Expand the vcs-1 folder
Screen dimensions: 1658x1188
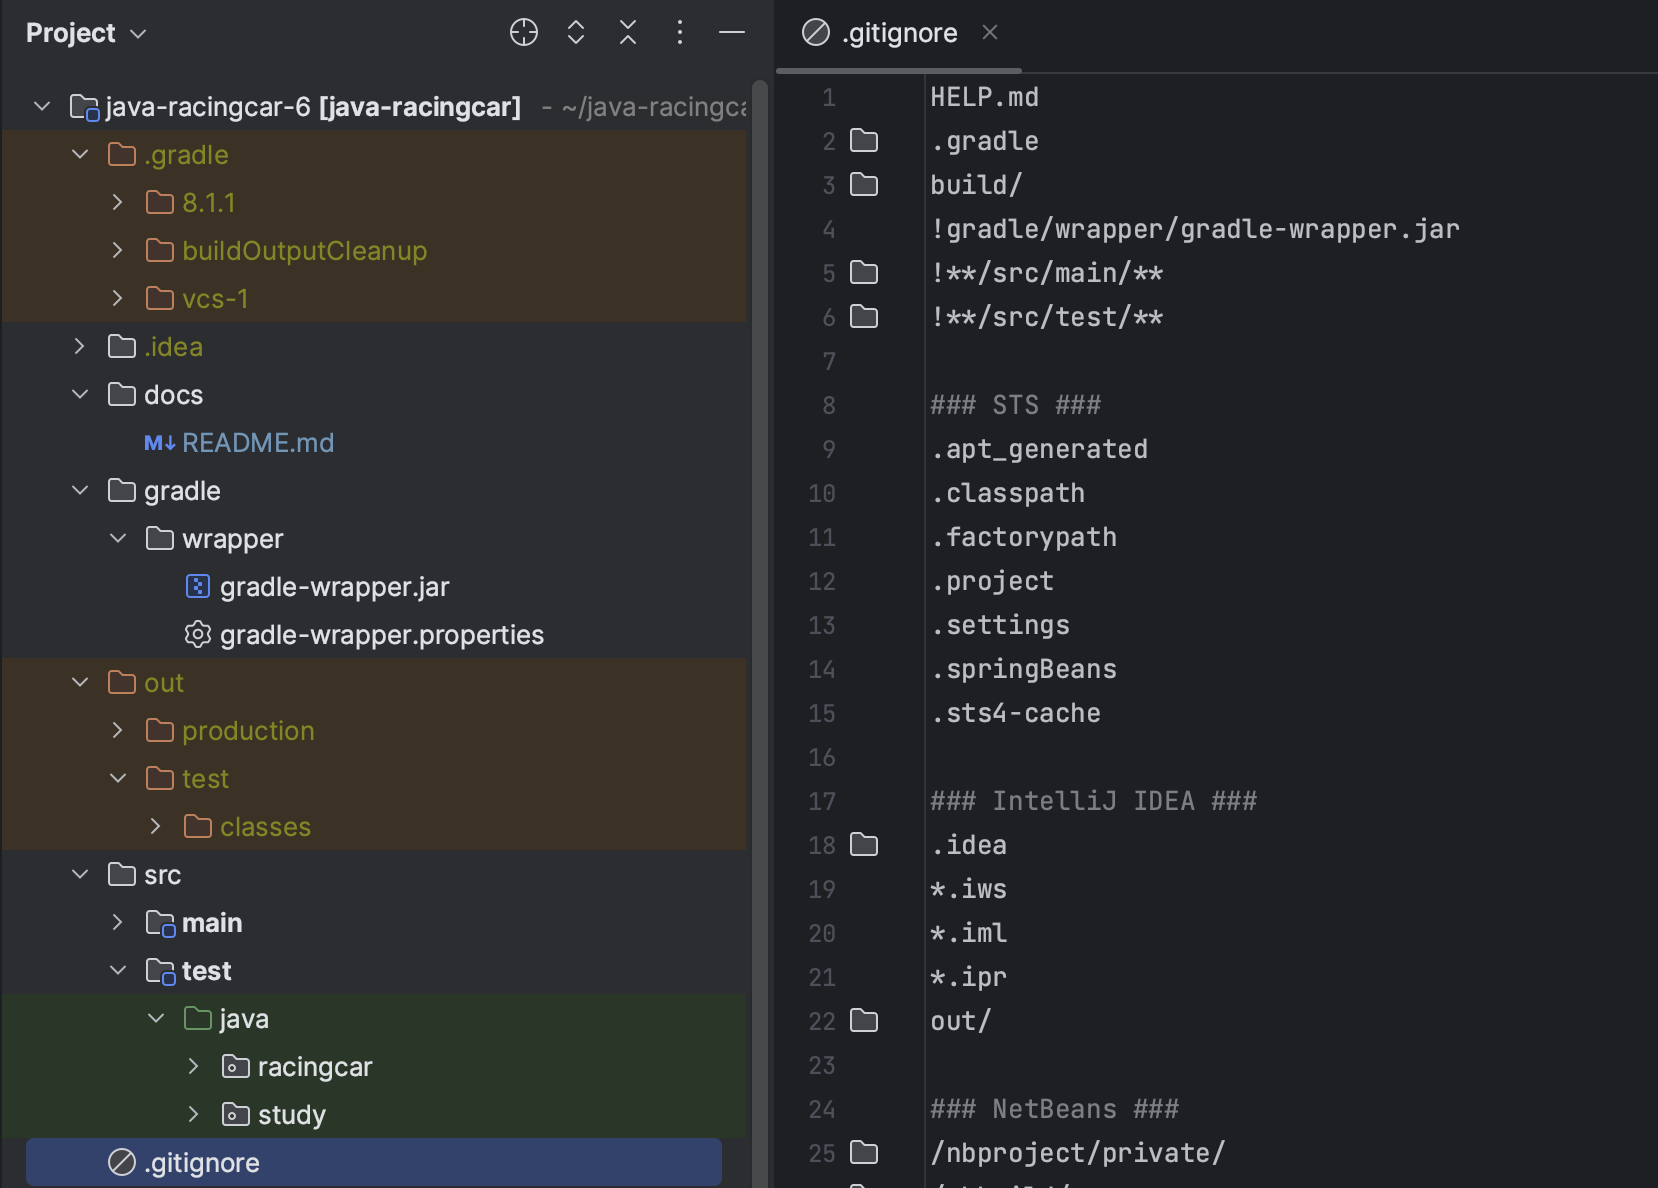click(118, 298)
